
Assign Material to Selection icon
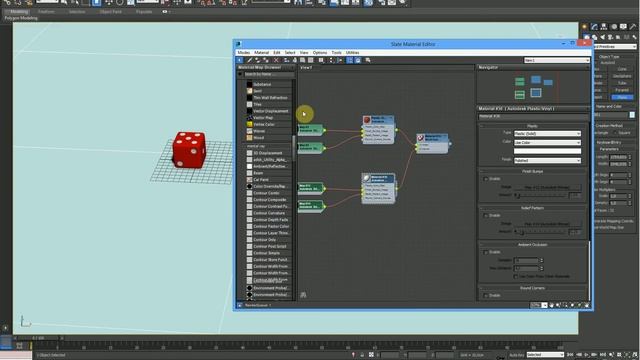click(266, 60)
